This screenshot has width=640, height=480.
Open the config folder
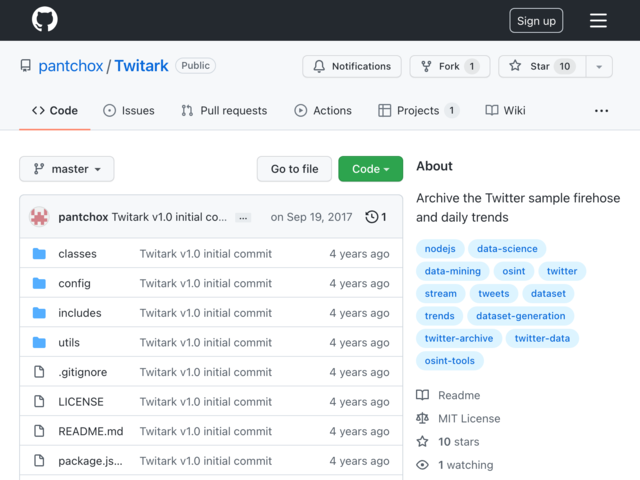(x=74, y=283)
